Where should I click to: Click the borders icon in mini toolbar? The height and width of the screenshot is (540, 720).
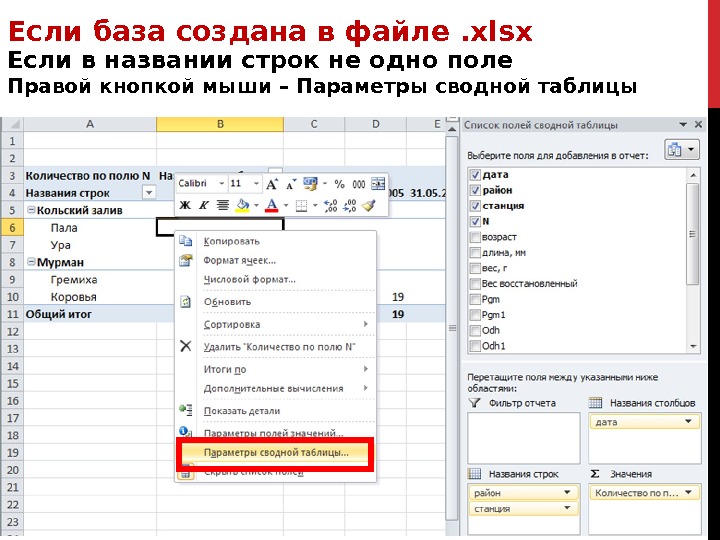tap(301, 205)
